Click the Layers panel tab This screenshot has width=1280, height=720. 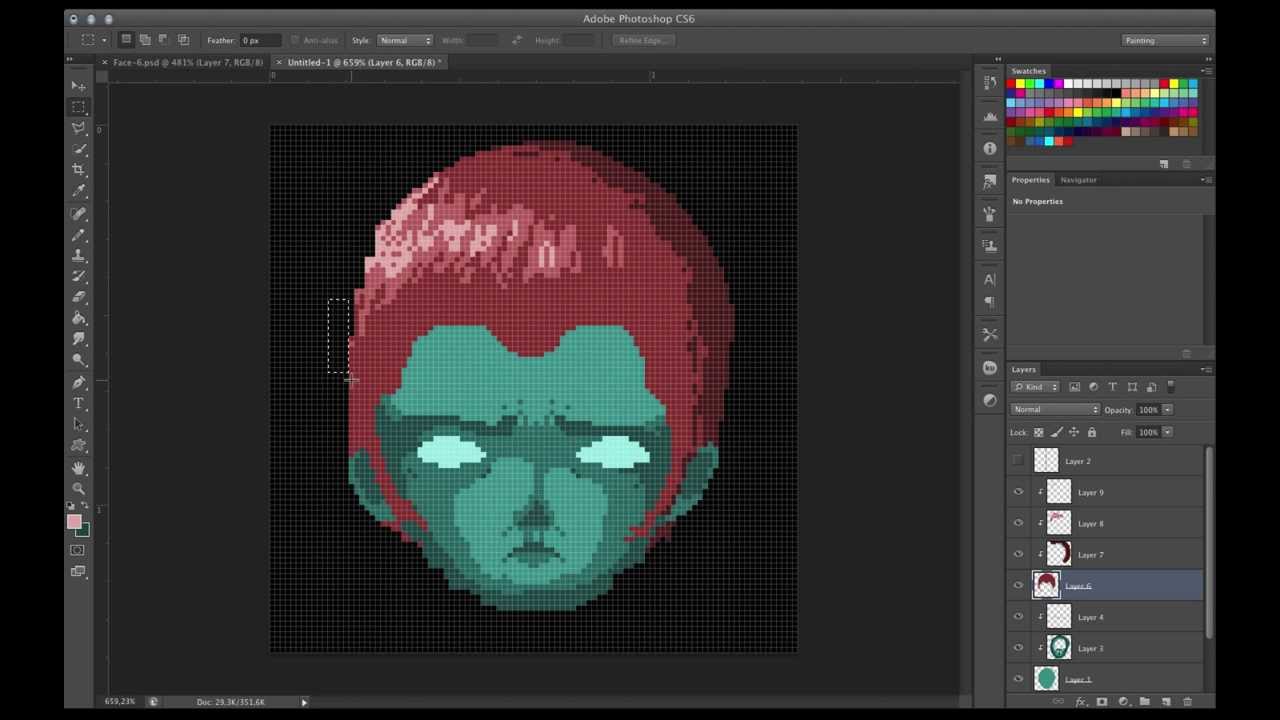1023,369
